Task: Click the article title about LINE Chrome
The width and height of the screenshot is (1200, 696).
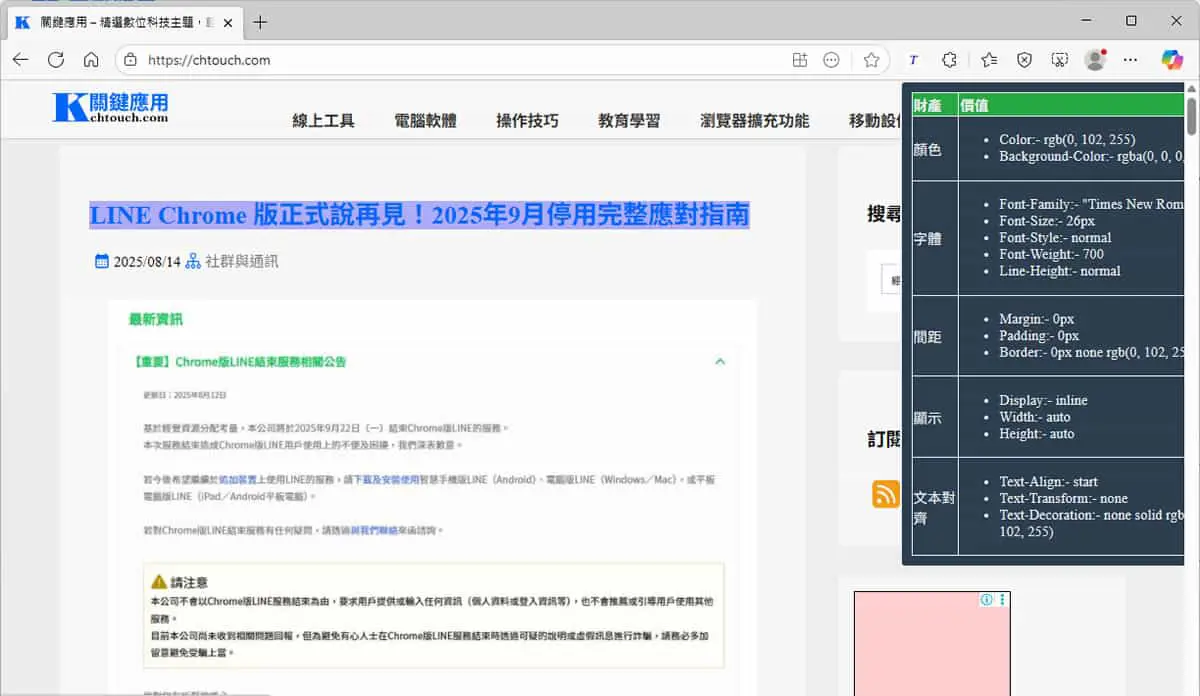Action: pos(419,215)
